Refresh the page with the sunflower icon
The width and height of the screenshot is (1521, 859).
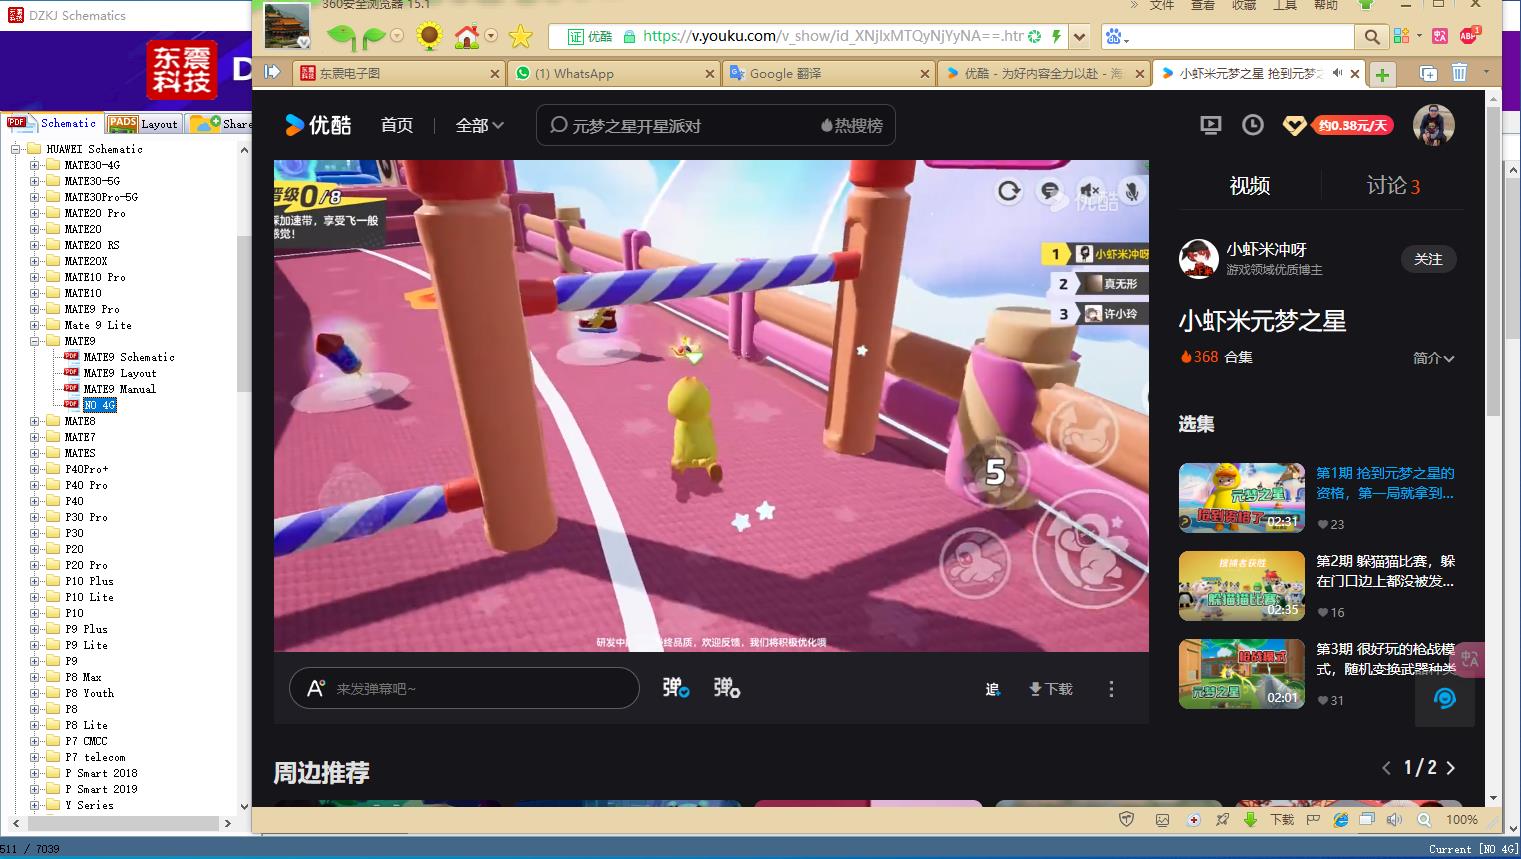pos(429,37)
